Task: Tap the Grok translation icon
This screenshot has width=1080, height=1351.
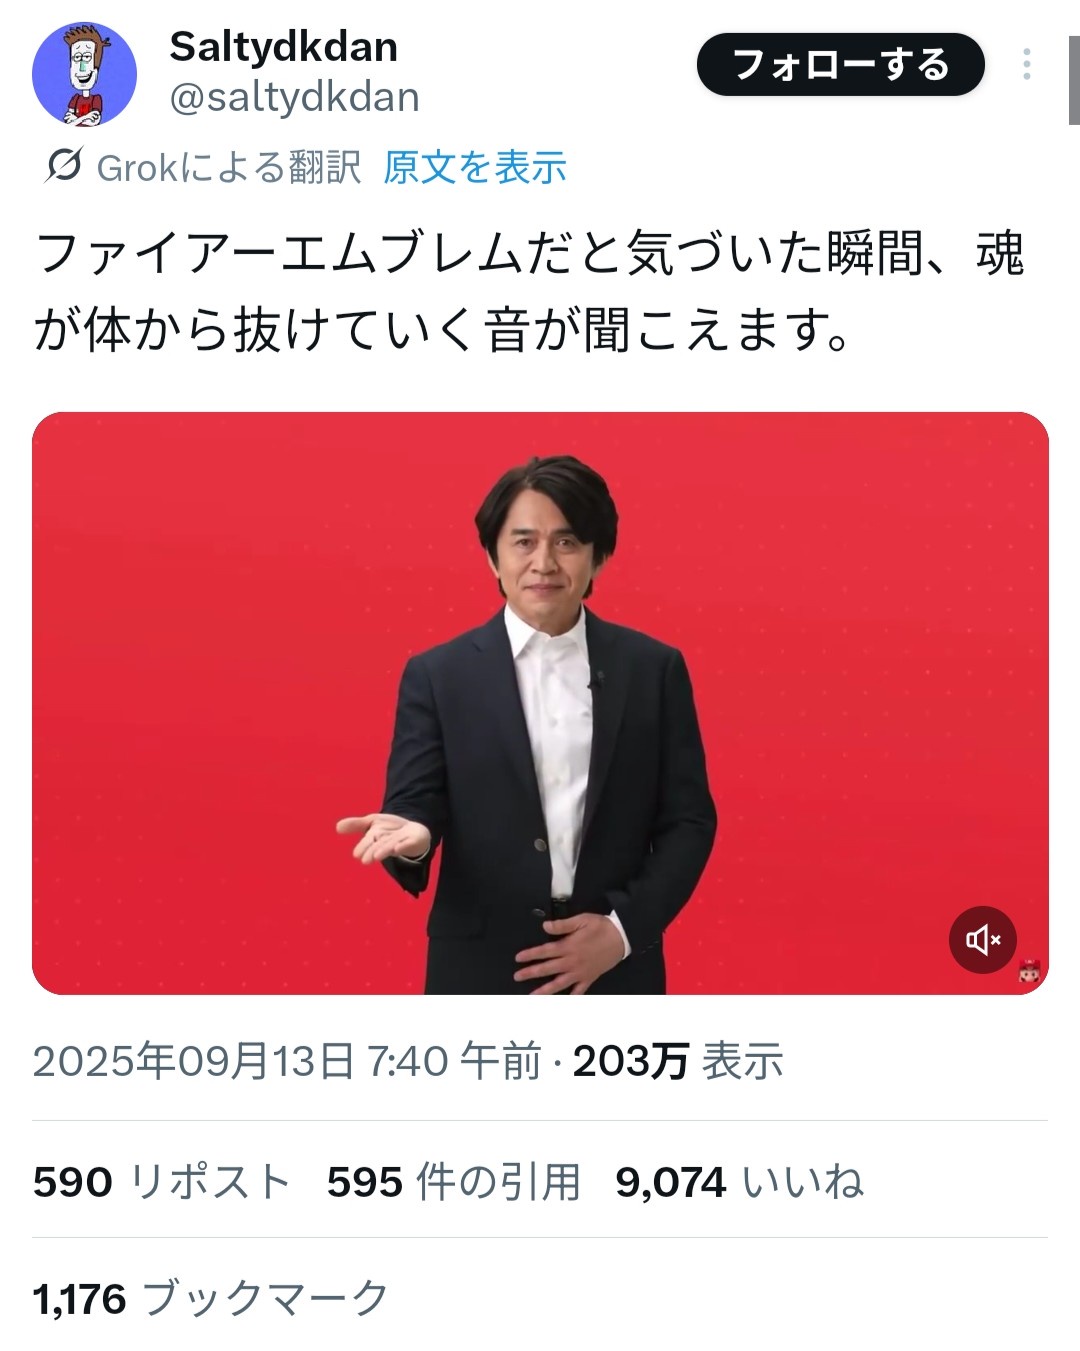Action: pos(63,166)
